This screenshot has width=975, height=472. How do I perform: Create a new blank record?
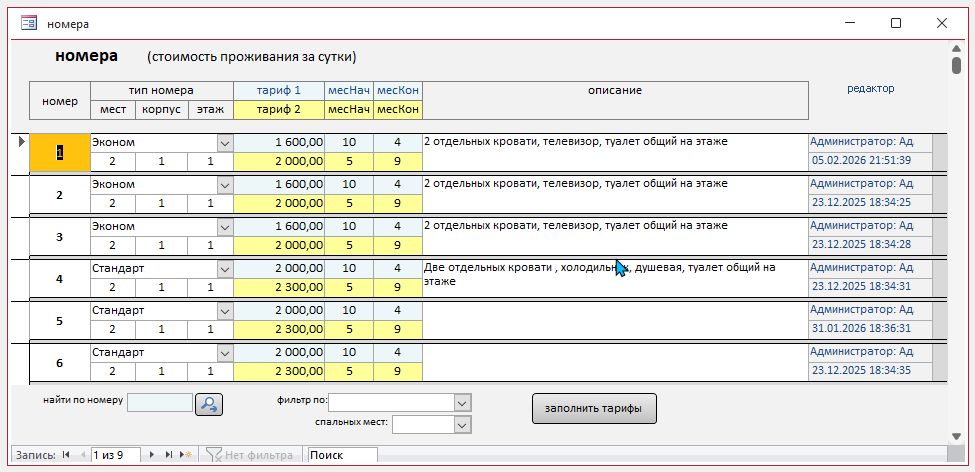tap(186, 455)
